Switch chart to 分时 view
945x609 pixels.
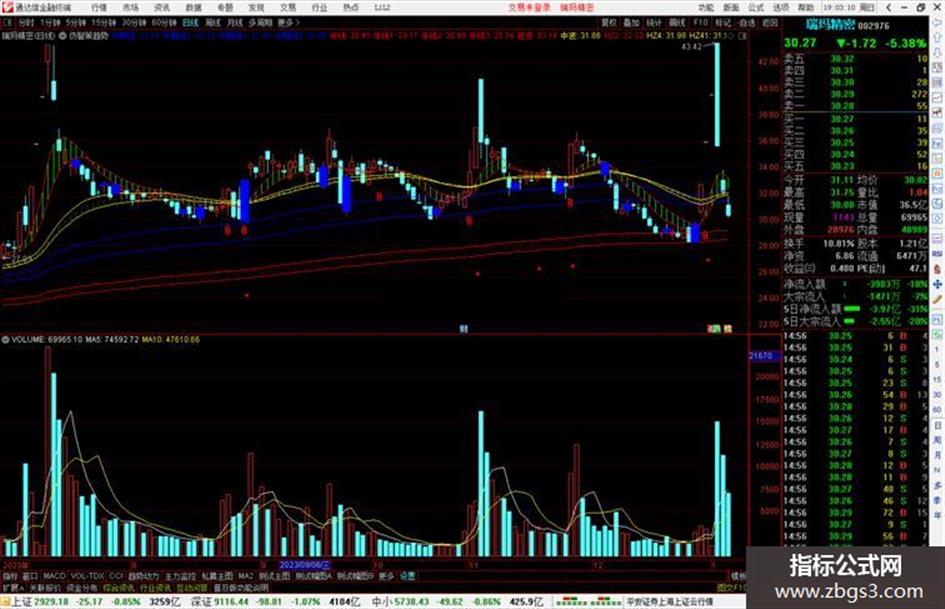[x=26, y=23]
